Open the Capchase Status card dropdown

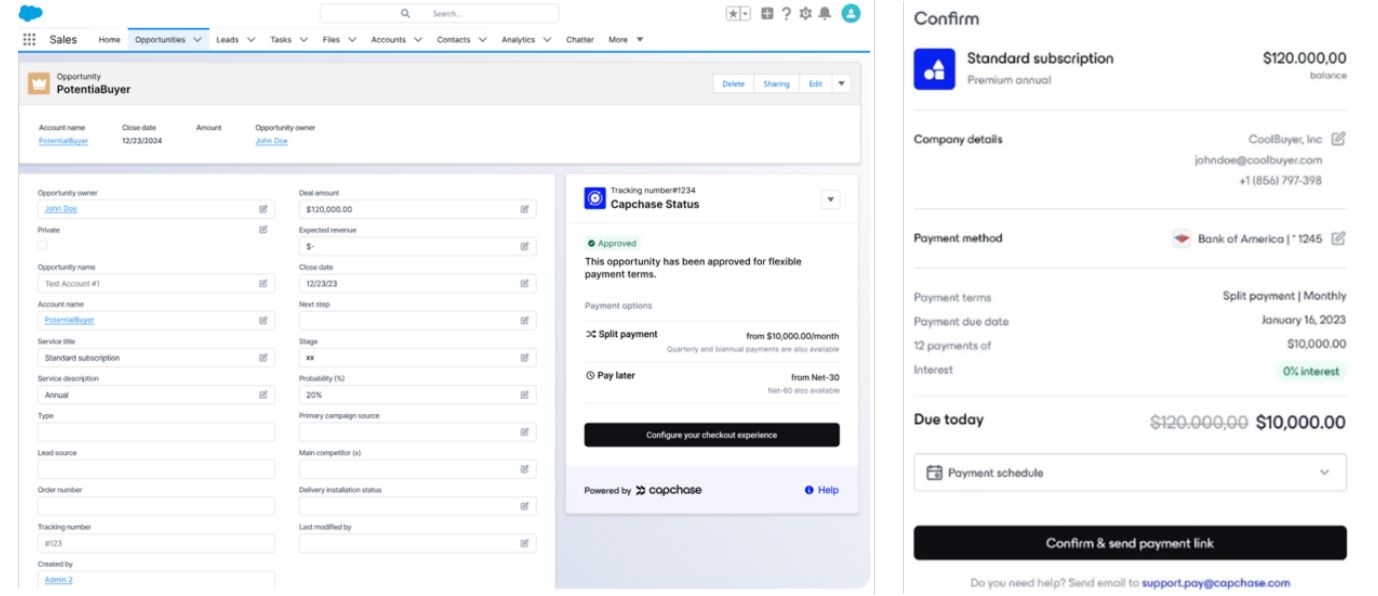point(830,199)
